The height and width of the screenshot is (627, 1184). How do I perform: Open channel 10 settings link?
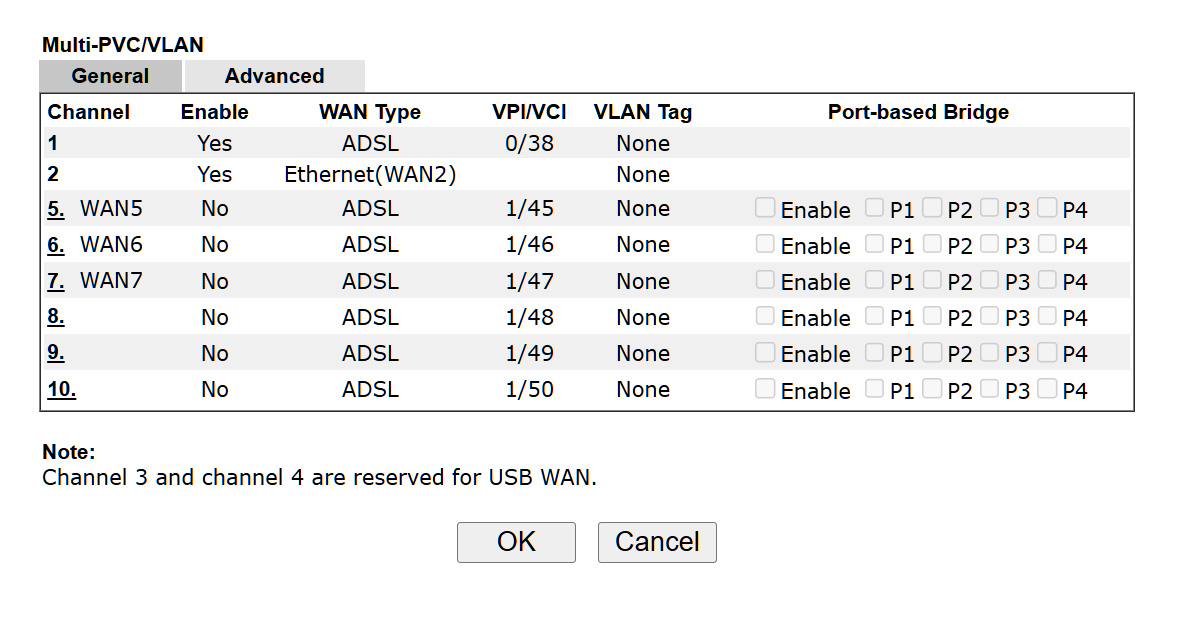point(61,389)
